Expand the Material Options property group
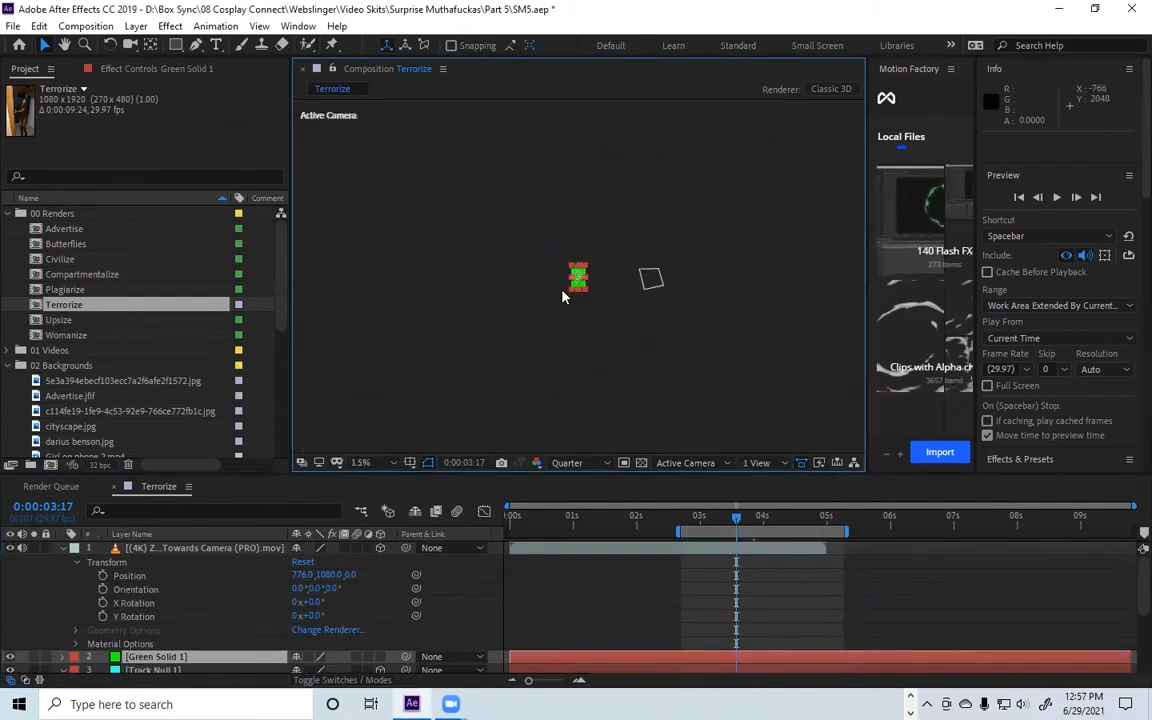This screenshot has width=1152, height=720. tap(76, 644)
